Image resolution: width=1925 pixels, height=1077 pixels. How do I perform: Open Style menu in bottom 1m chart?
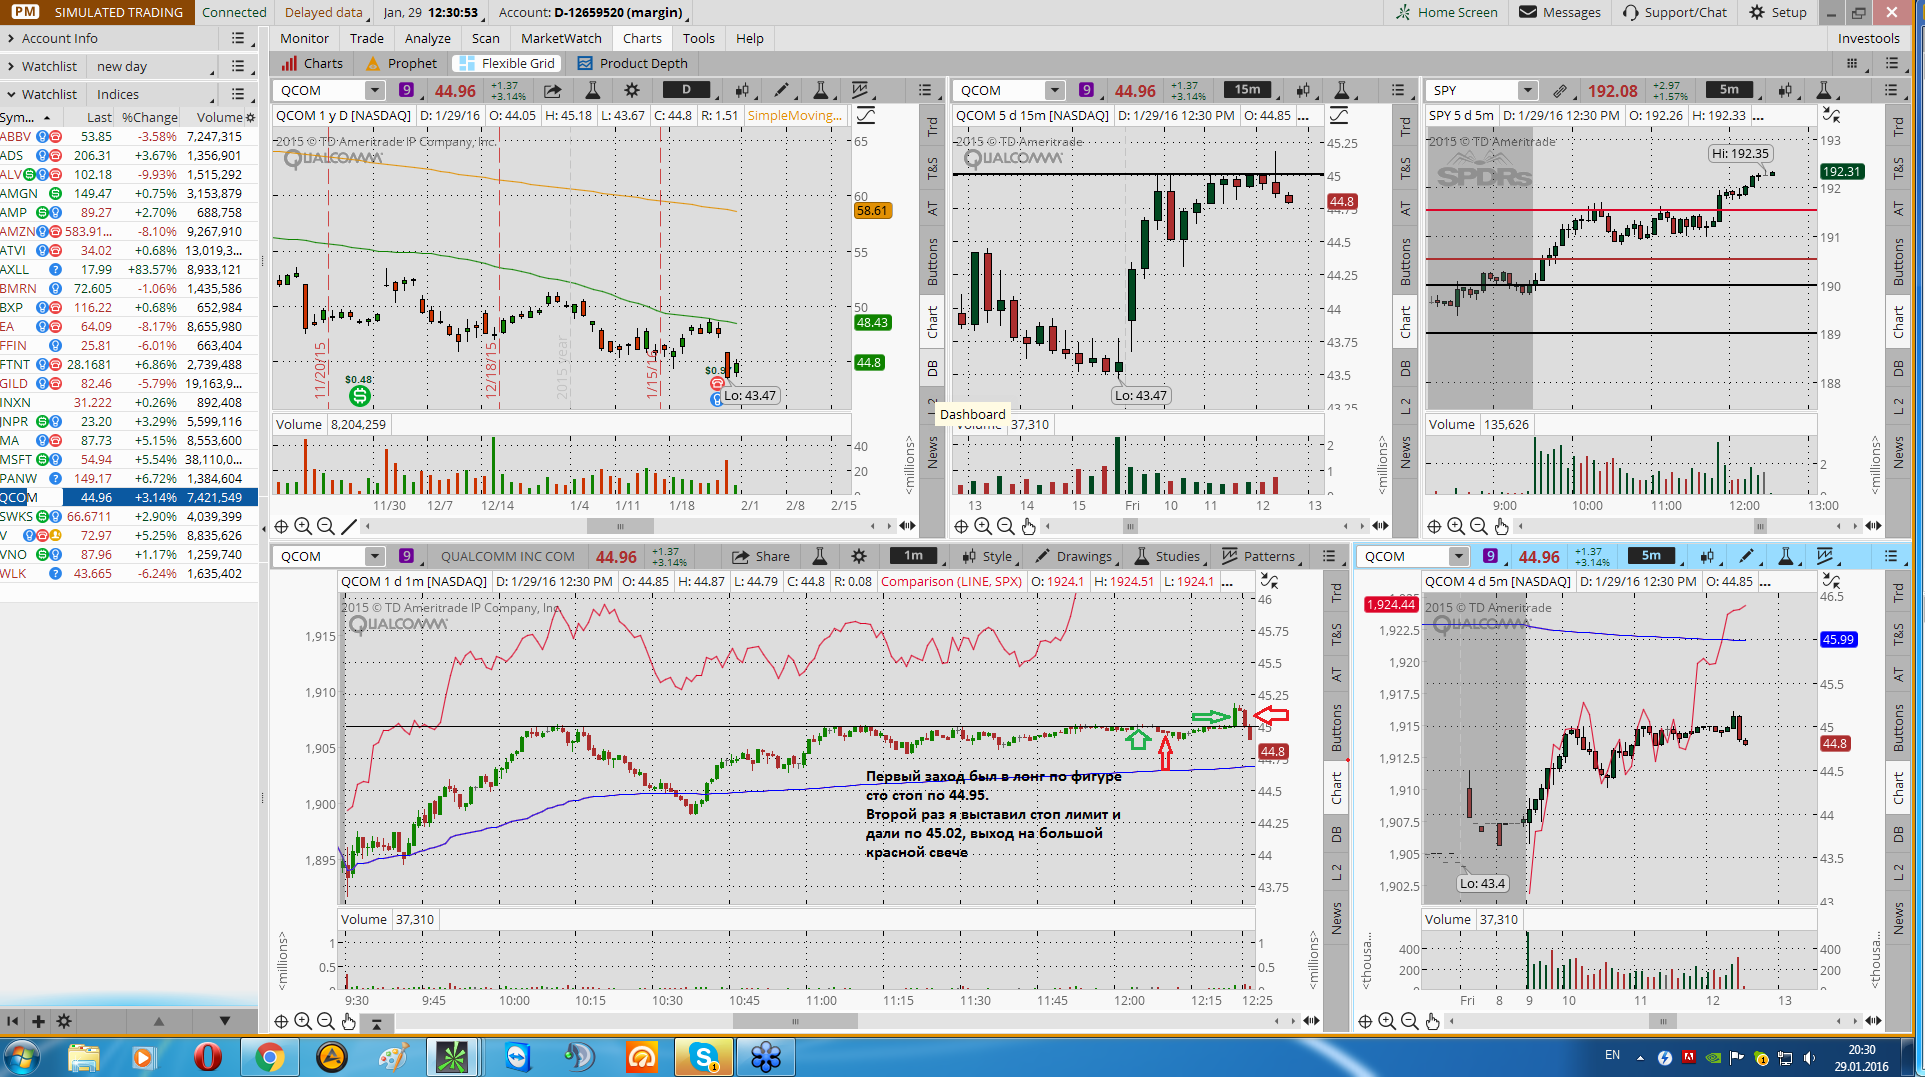(987, 556)
